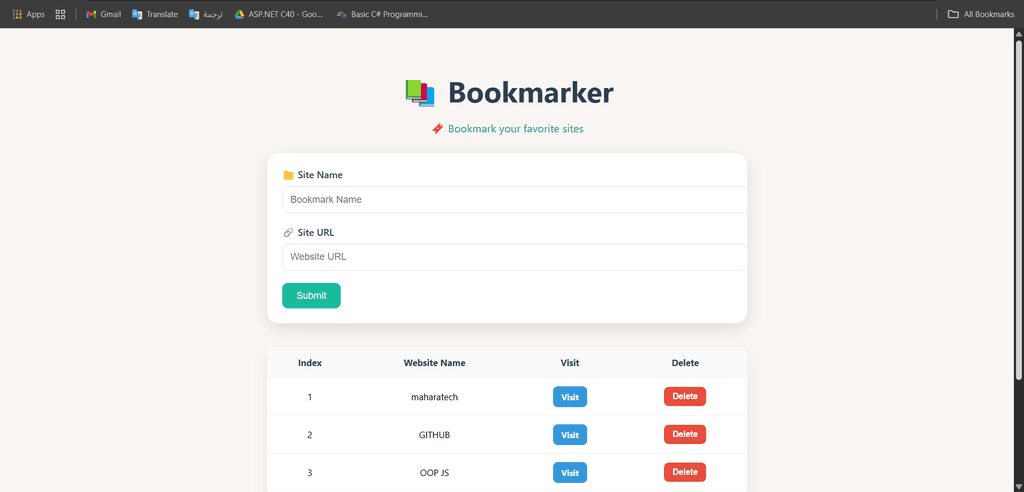Click the page vertical scrollbar thumb

pyautogui.click(x=1018, y=209)
